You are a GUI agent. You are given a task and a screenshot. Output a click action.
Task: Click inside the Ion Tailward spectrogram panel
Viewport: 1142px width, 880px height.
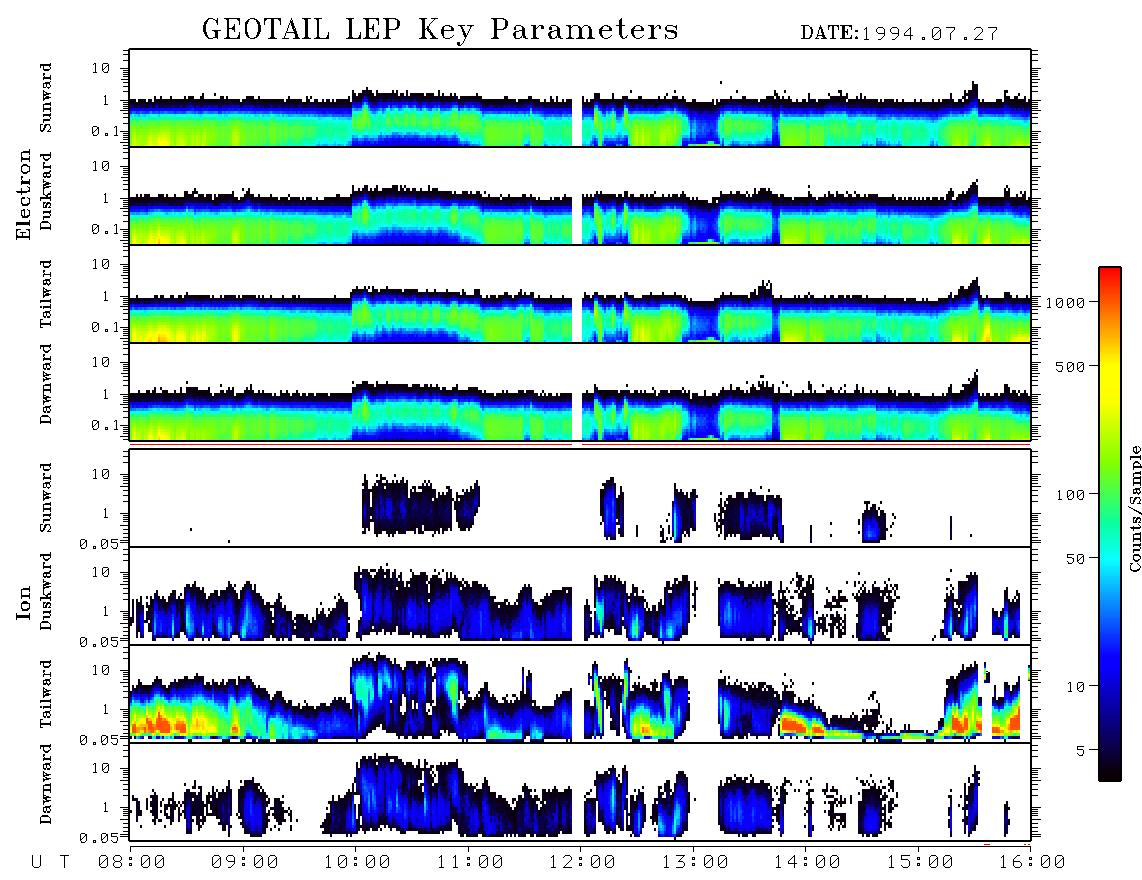click(x=580, y=694)
